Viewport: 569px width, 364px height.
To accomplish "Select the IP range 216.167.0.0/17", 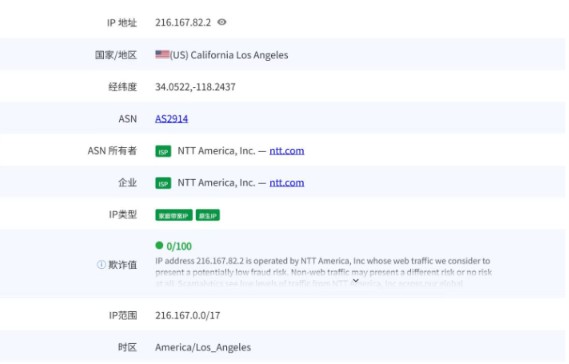I will click(188, 315).
